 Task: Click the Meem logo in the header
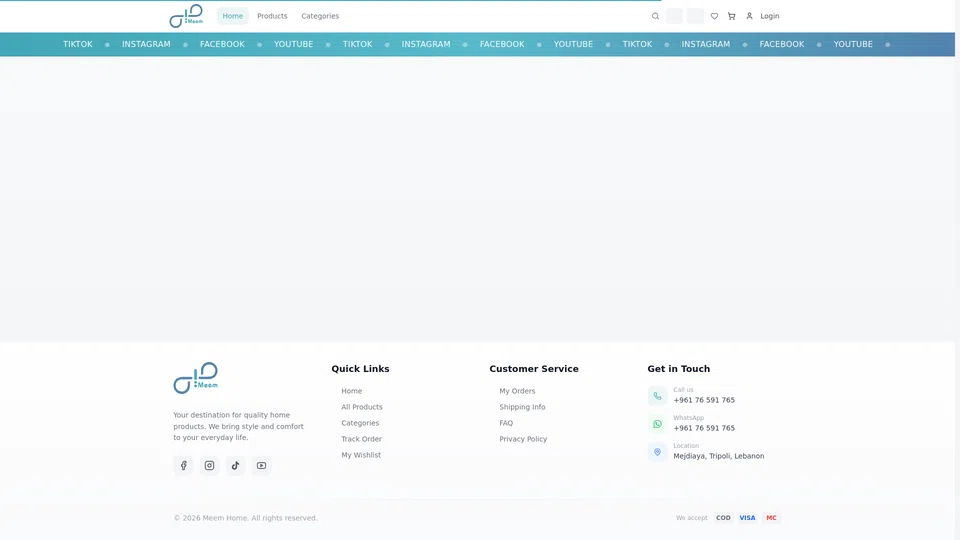(x=186, y=16)
